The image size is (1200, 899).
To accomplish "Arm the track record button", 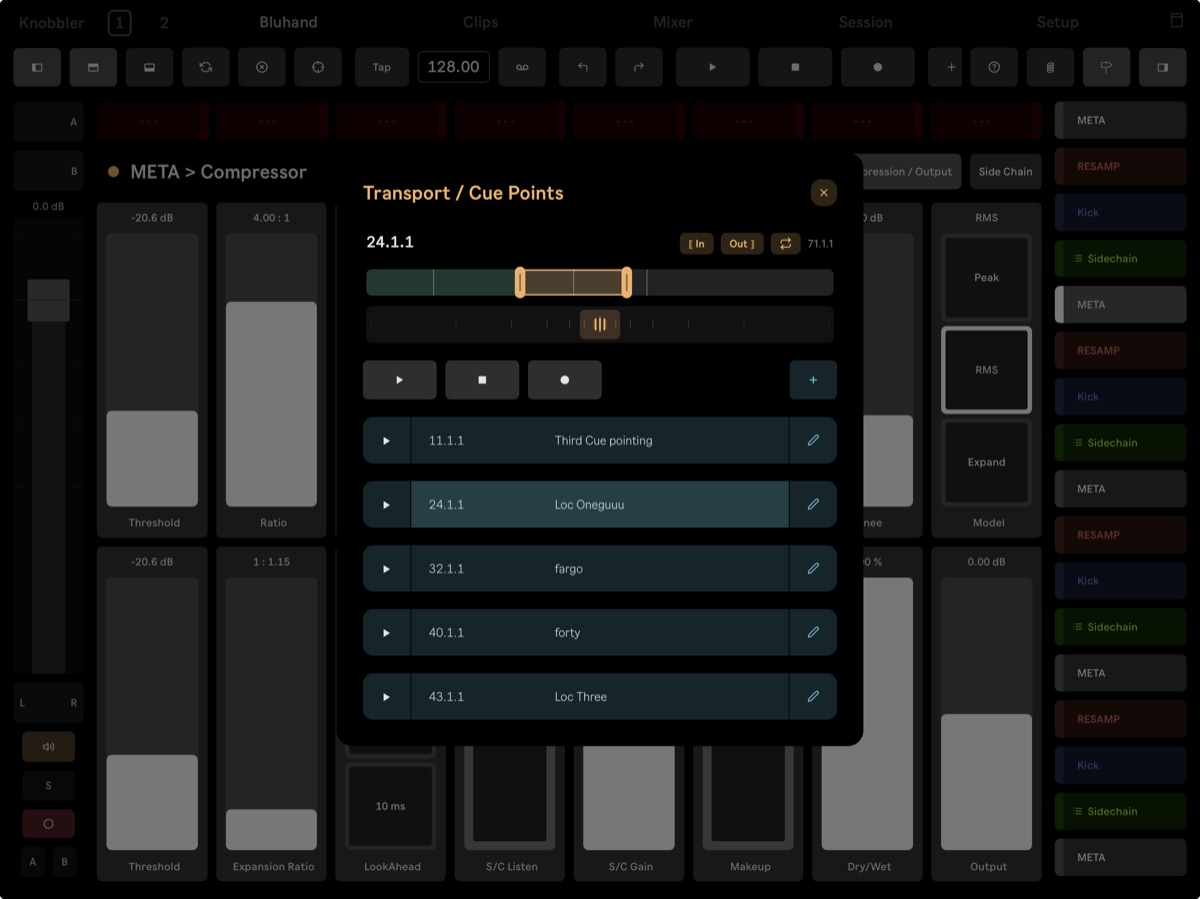I will [48, 824].
